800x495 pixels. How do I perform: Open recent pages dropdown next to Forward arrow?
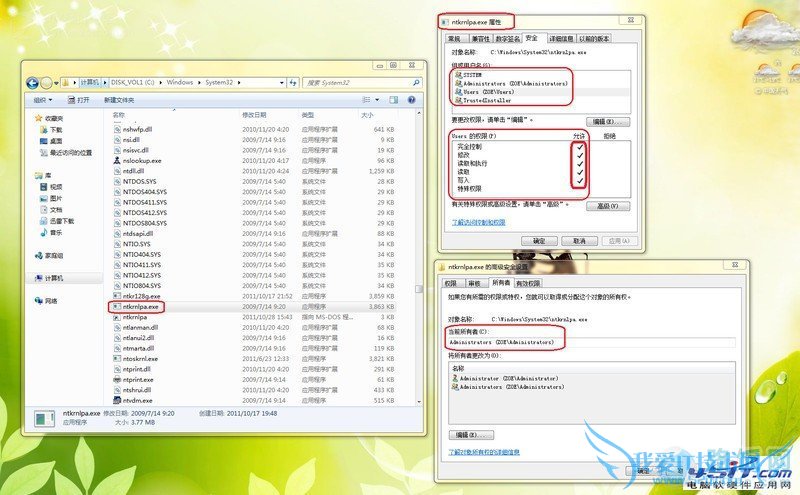click(x=56, y=83)
